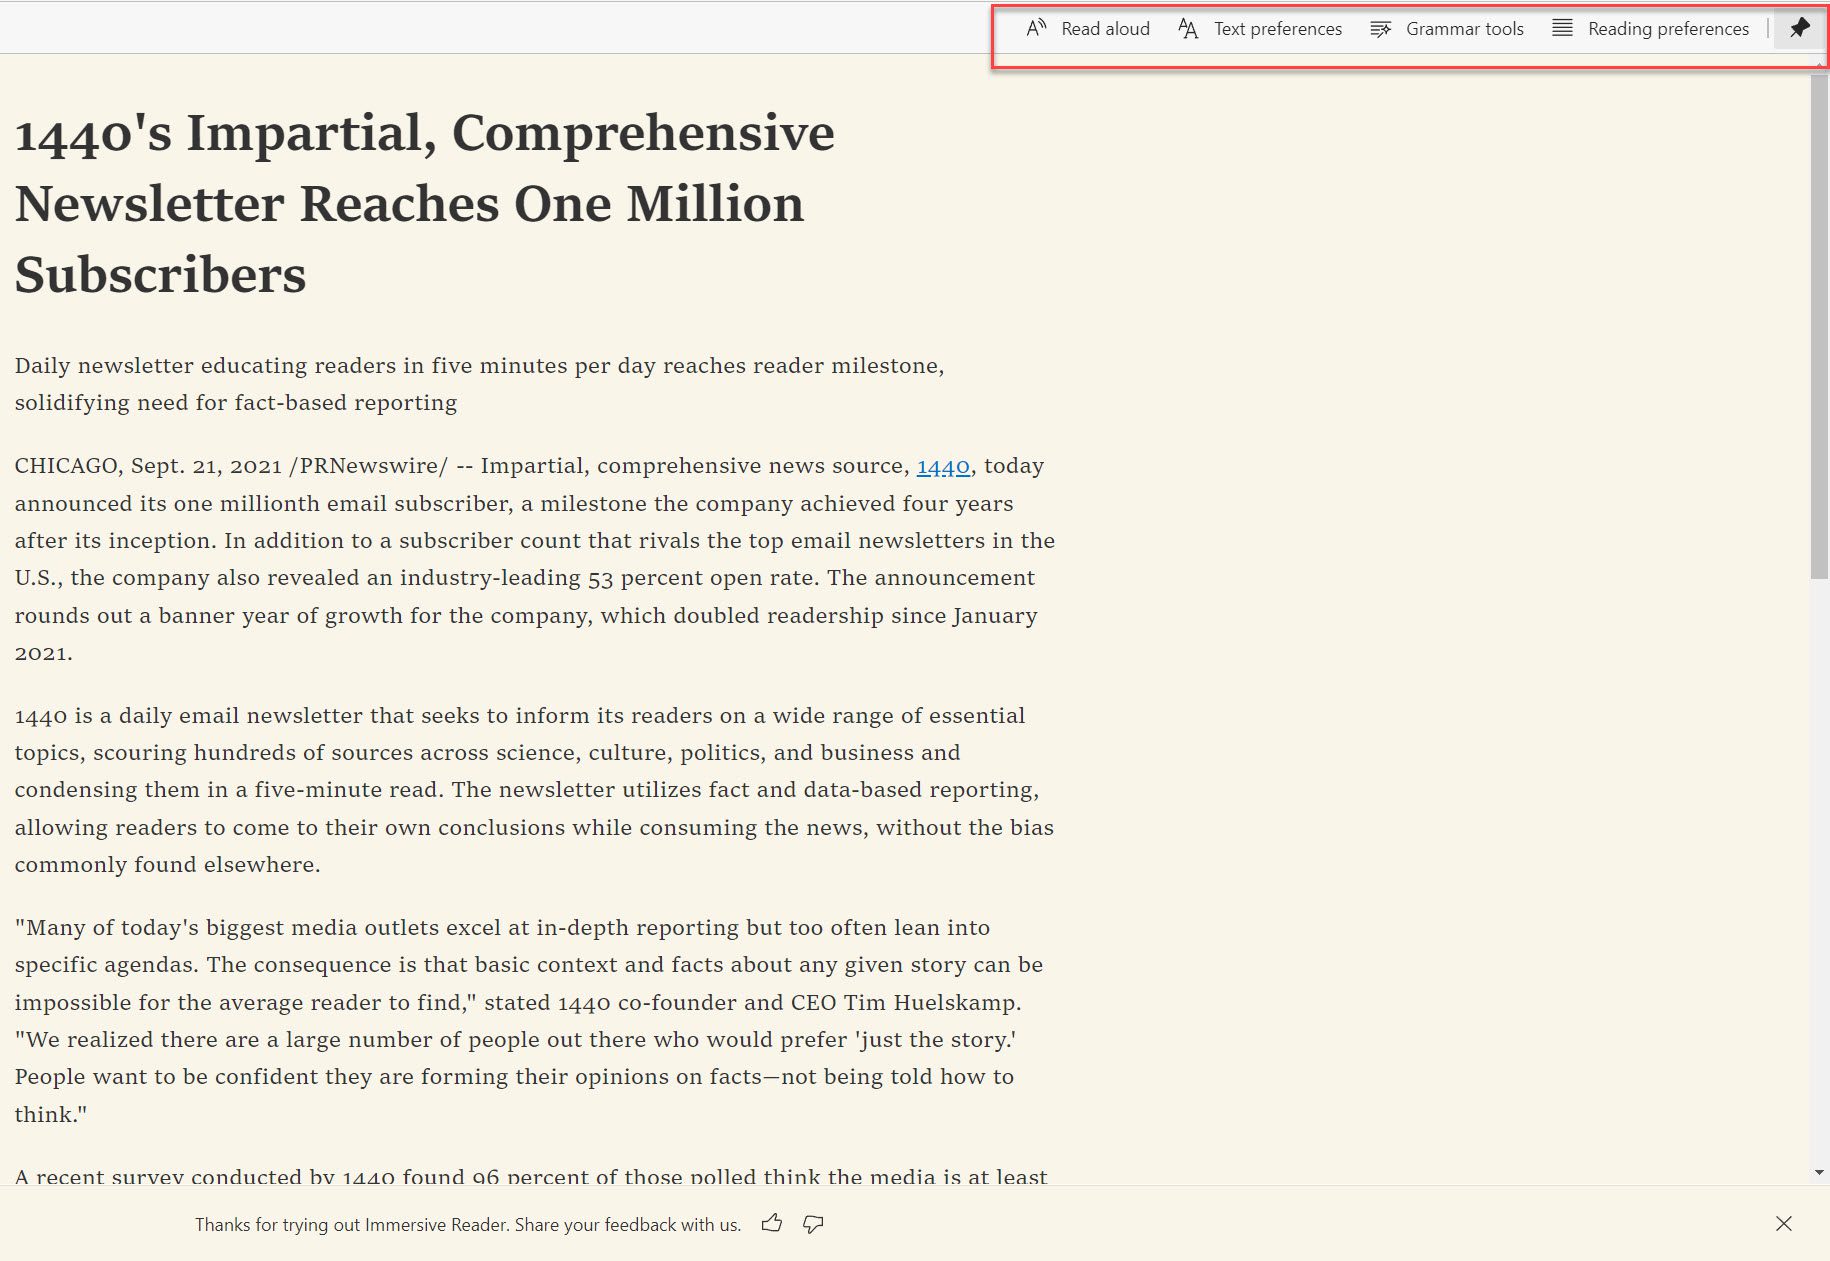Open the Read aloud label
This screenshot has height=1261, width=1830.
(x=1105, y=29)
